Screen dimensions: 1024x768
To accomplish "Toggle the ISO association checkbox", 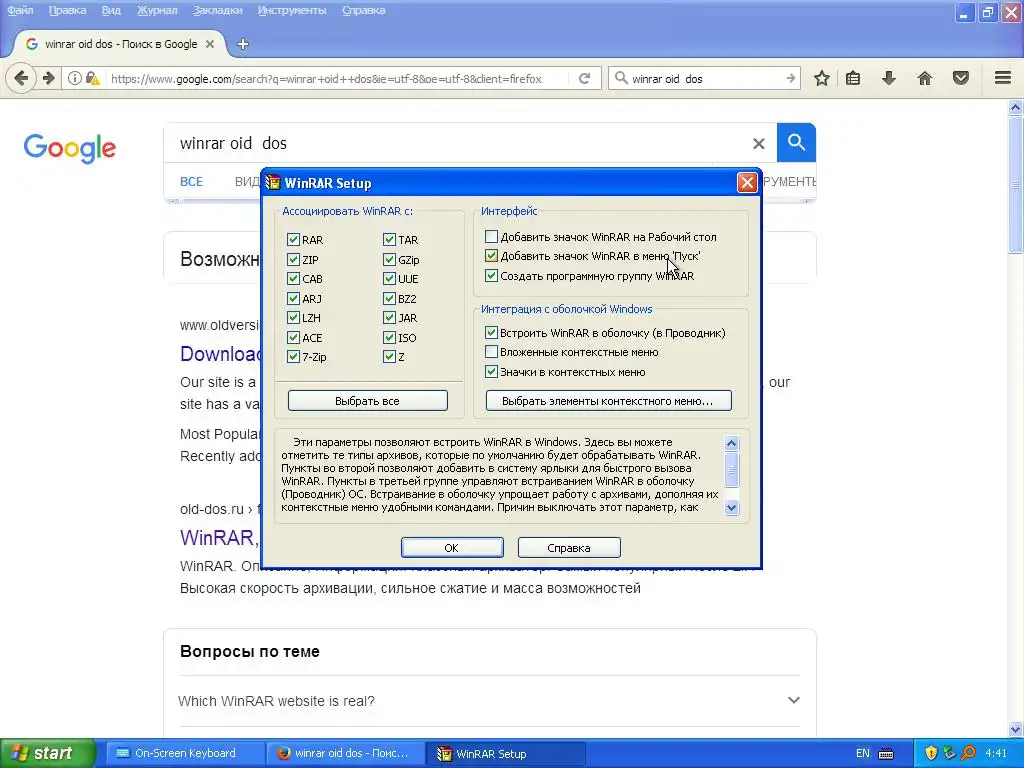I will 389,338.
